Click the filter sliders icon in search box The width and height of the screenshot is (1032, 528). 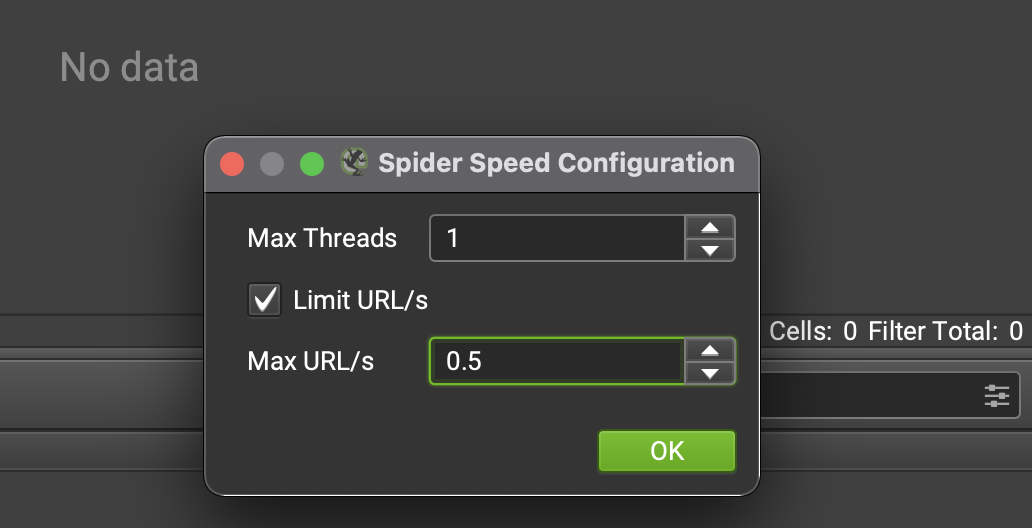point(996,396)
